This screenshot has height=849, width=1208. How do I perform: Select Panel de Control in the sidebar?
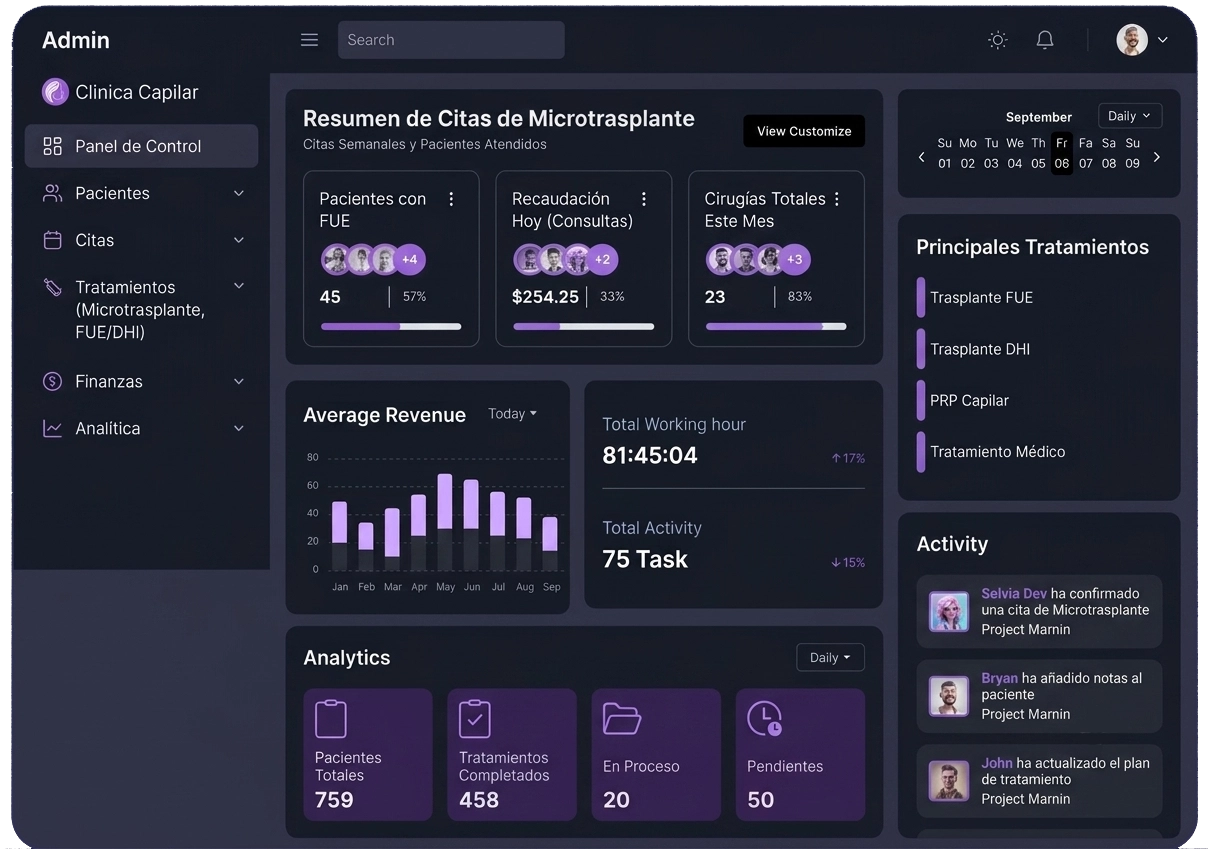(x=141, y=146)
